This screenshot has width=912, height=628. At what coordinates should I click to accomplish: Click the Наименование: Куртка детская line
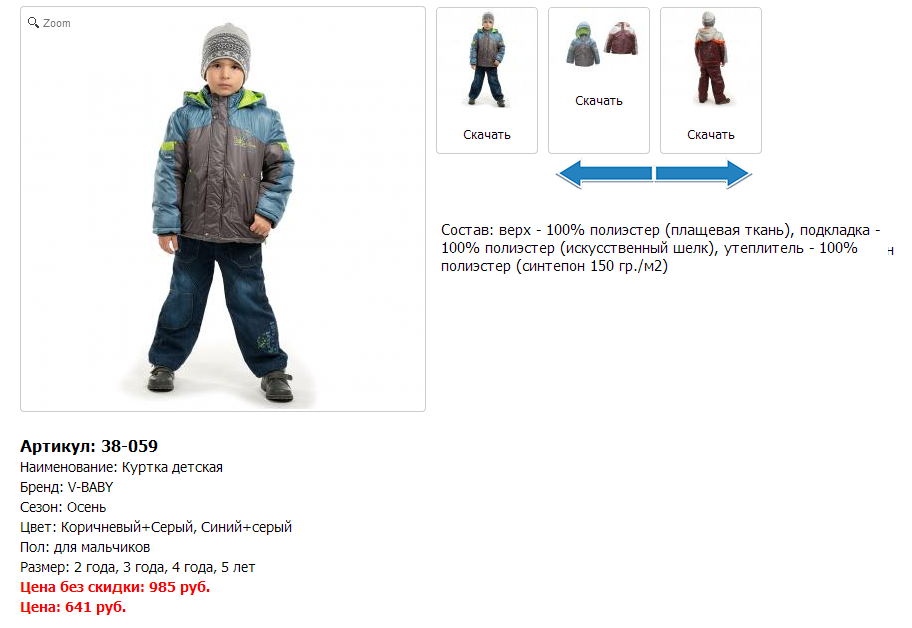click(122, 468)
